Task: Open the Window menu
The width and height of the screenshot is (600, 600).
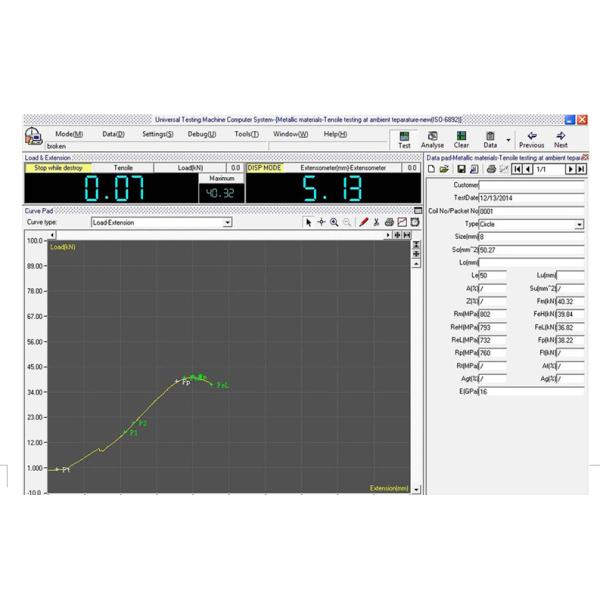Action: pos(290,134)
